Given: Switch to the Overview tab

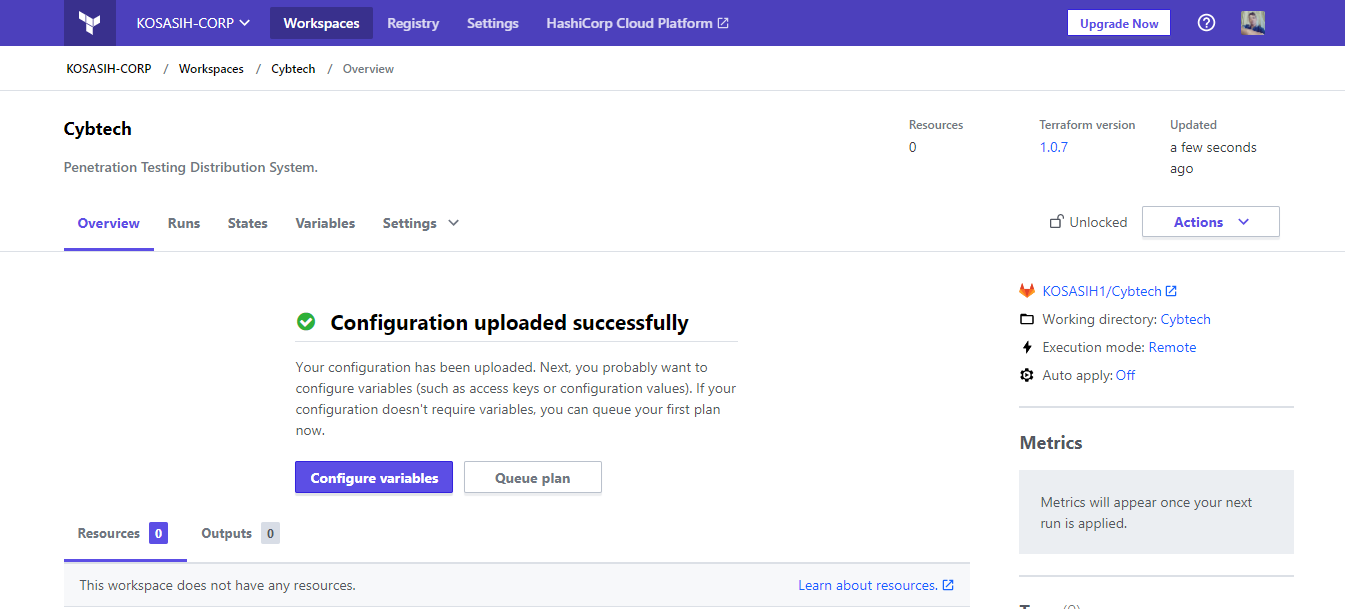Looking at the screenshot, I should point(109,223).
